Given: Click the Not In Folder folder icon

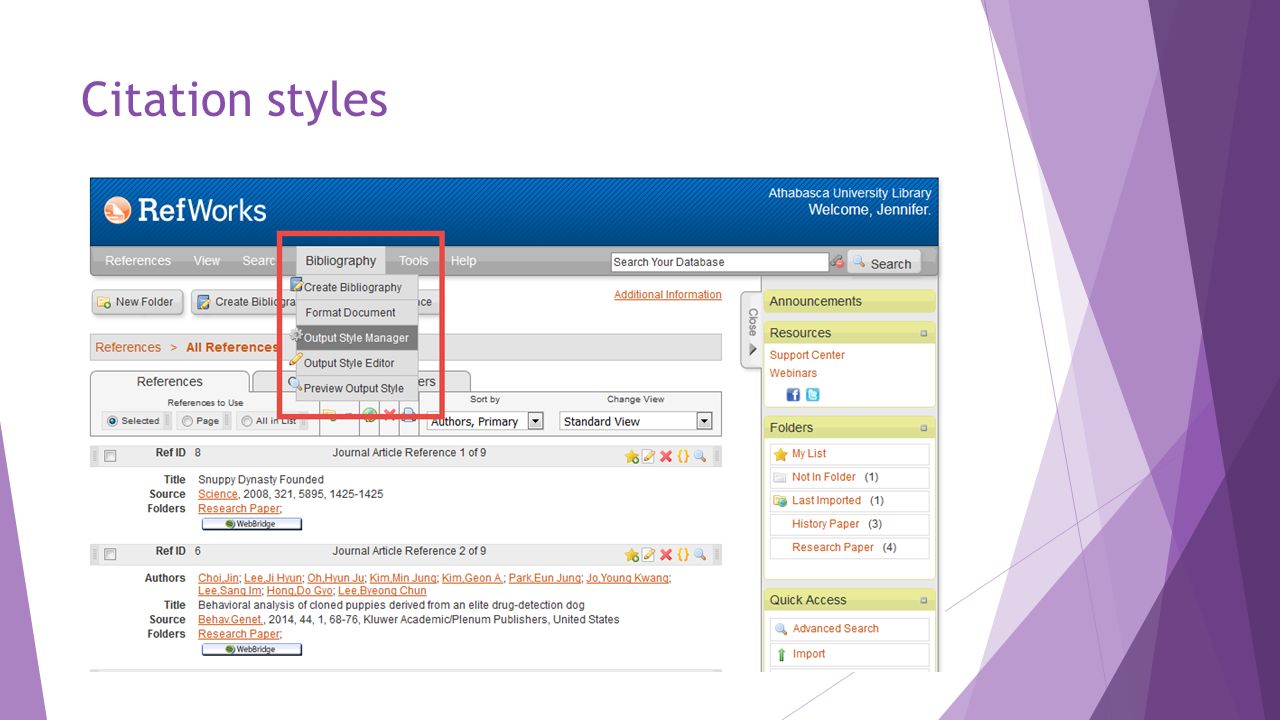Looking at the screenshot, I should pyautogui.click(x=781, y=478).
